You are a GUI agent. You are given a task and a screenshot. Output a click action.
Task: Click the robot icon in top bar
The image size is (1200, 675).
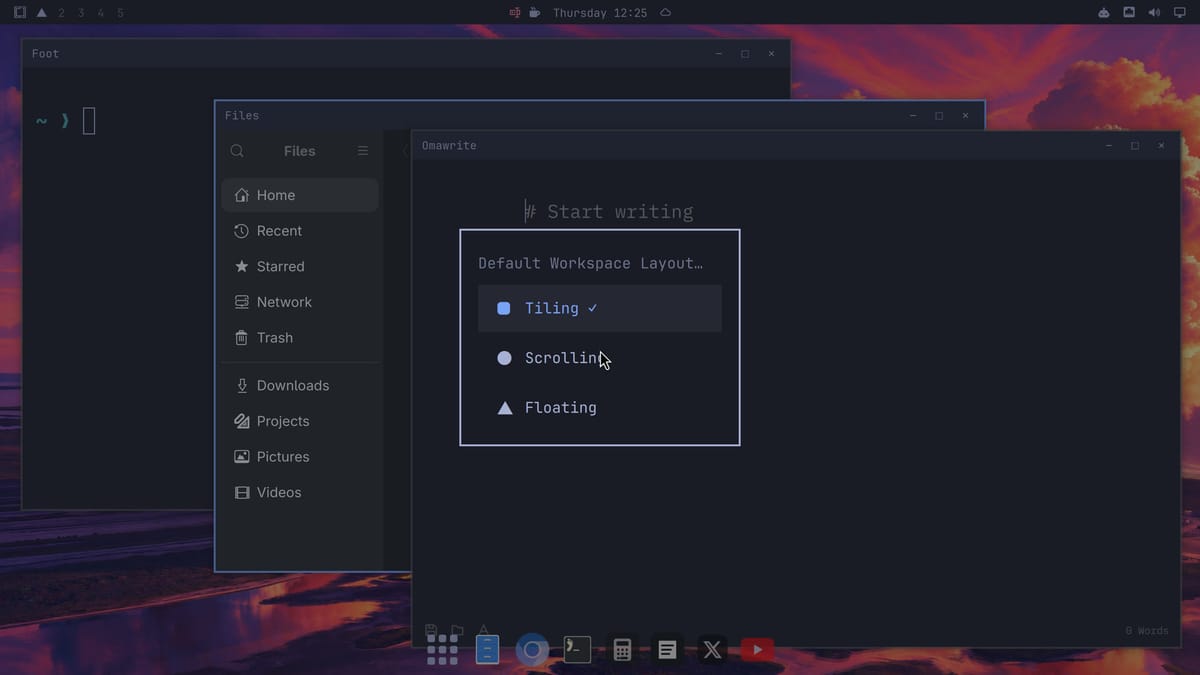click(x=1103, y=13)
